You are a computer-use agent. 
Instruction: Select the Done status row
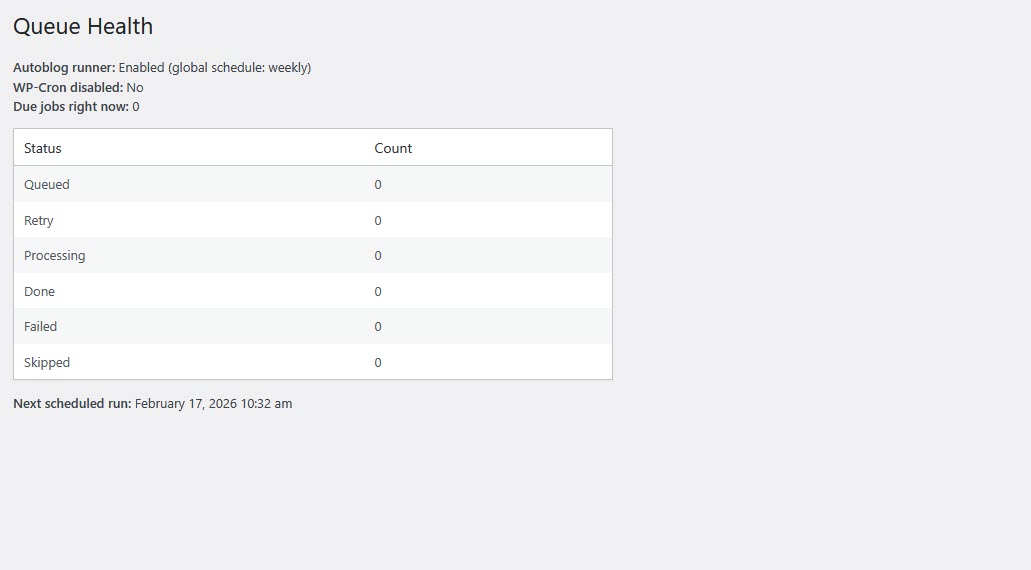[40, 292]
